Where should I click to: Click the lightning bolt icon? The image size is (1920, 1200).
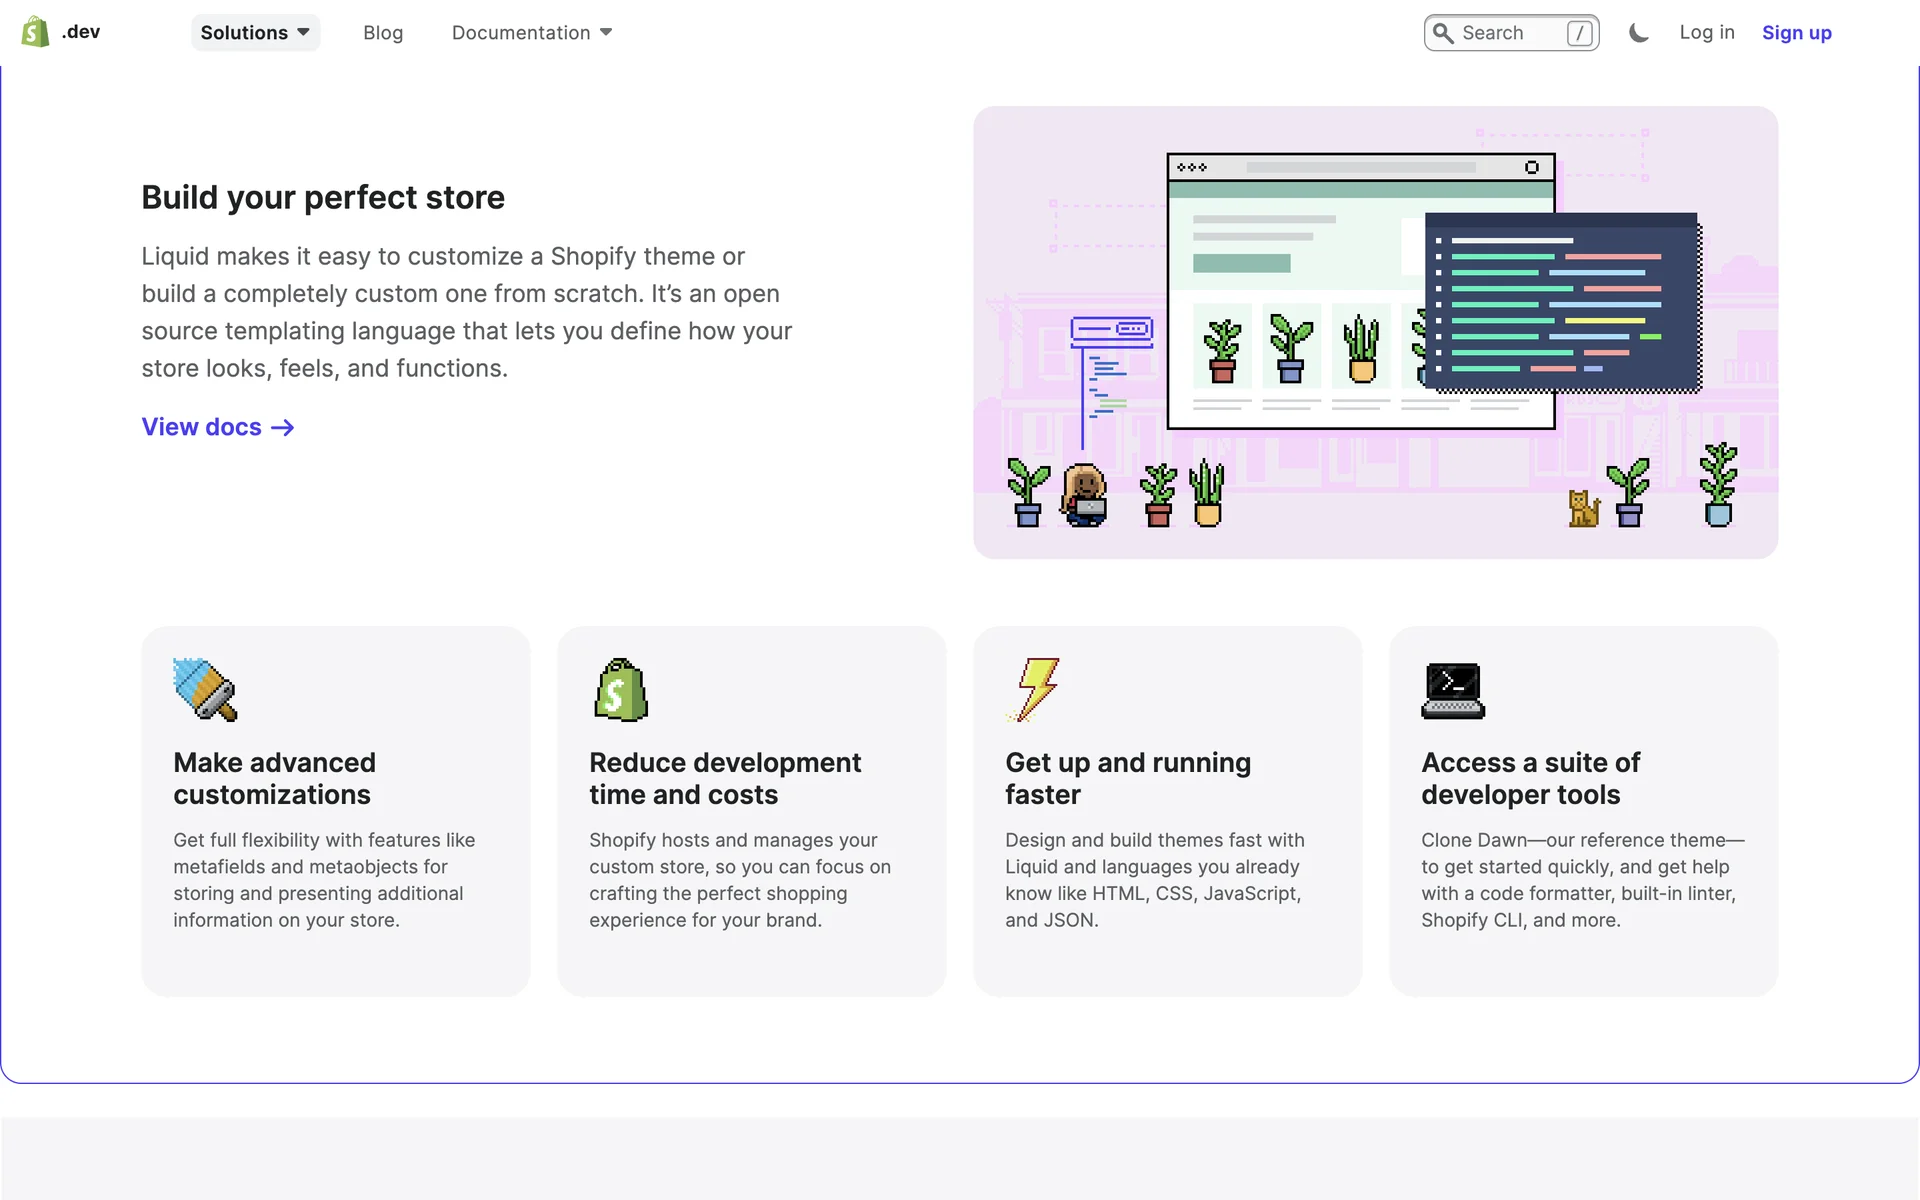pos(1037,689)
